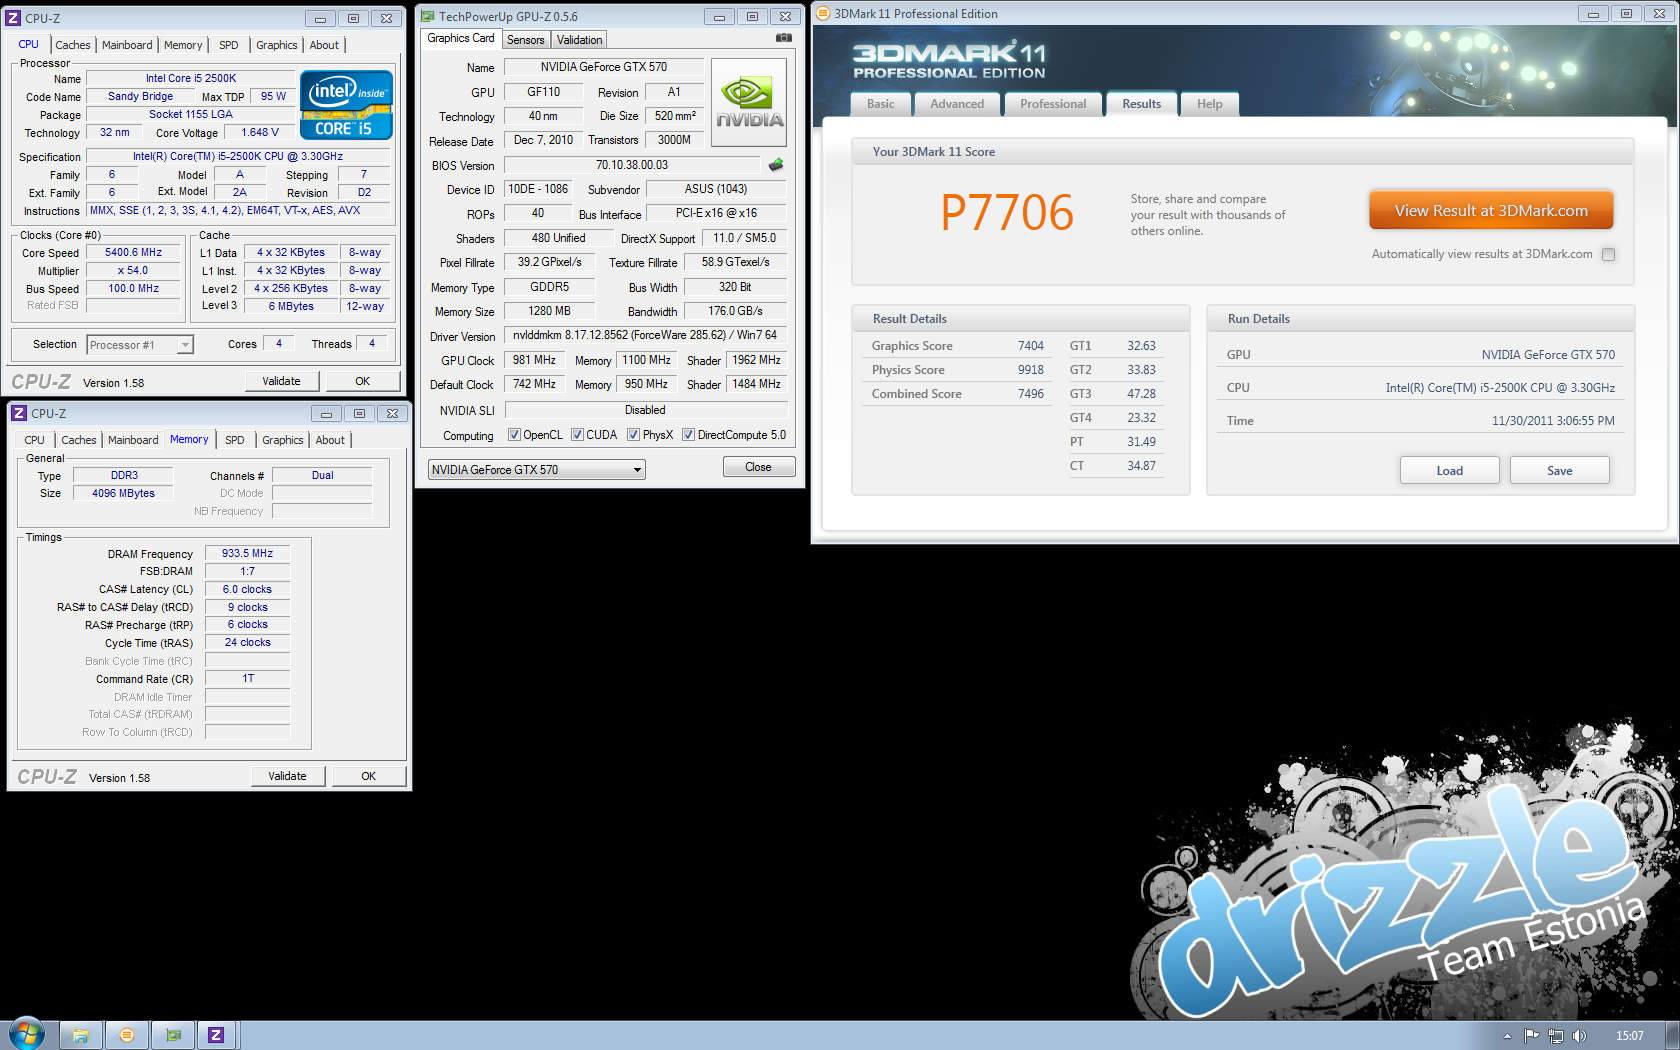Show hidden system tray icons arrow

click(1507, 1036)
